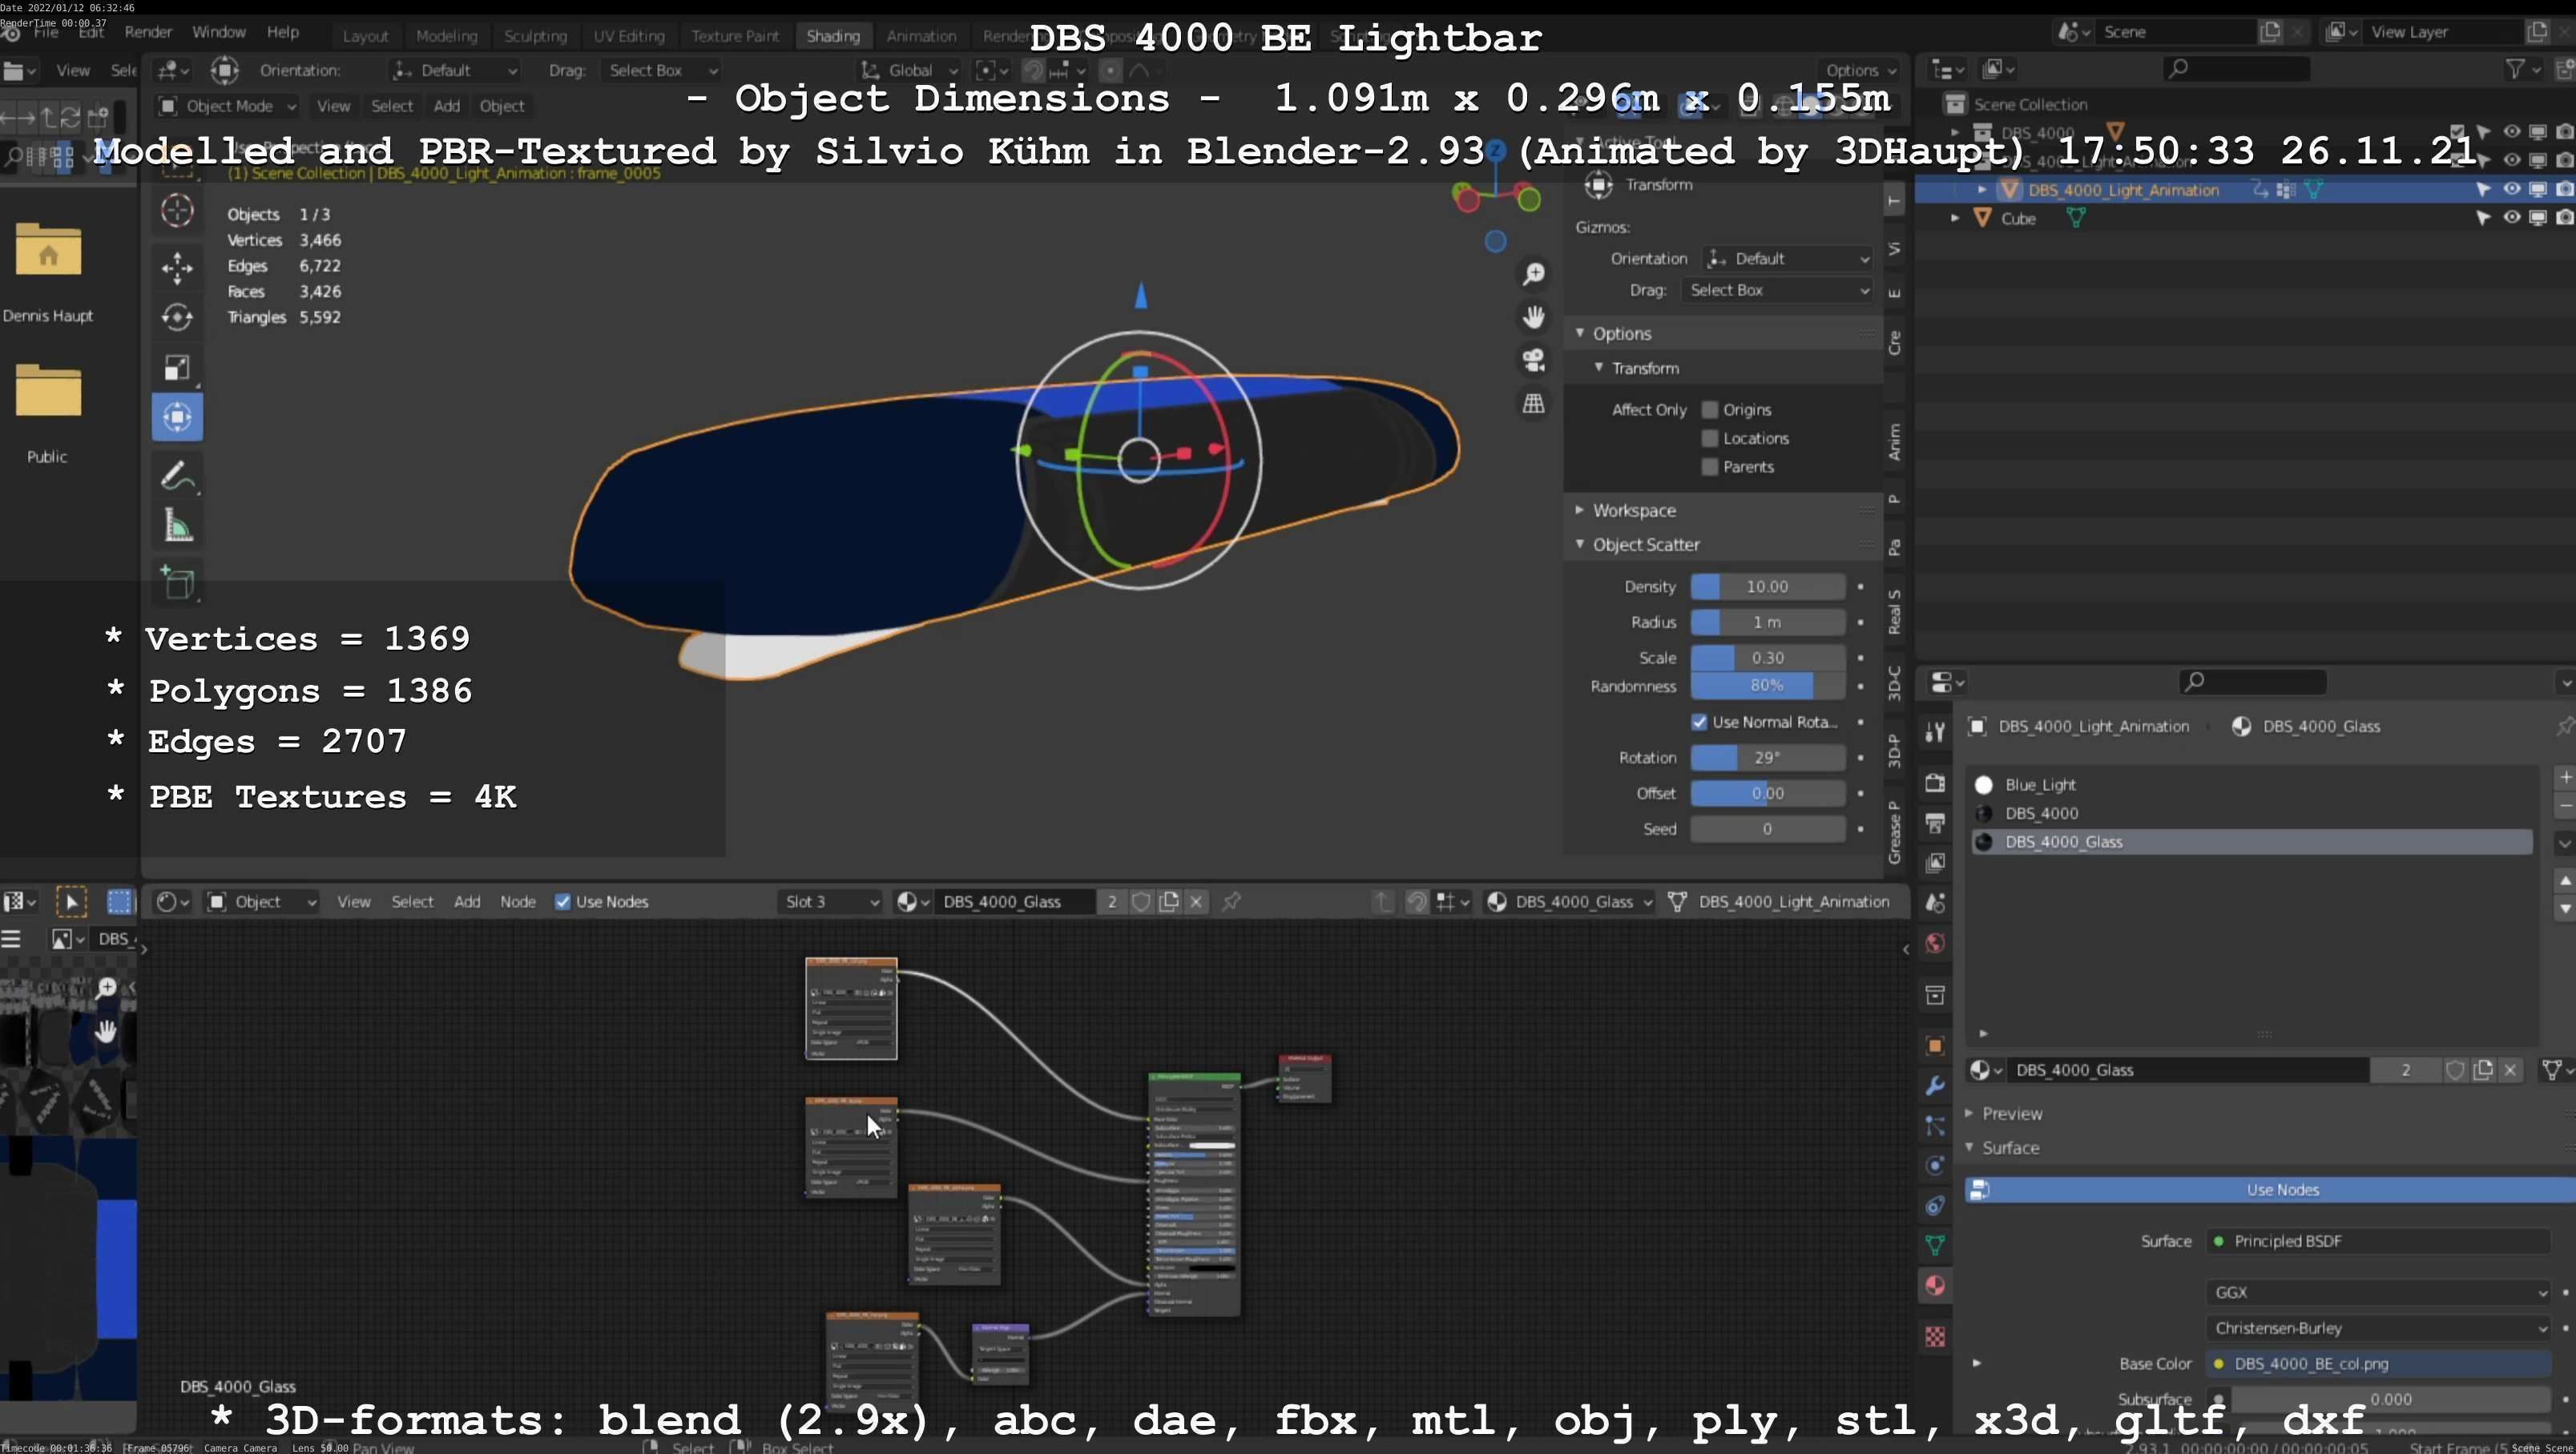Open the Orientation Default dropdown in header

(455, 70)
